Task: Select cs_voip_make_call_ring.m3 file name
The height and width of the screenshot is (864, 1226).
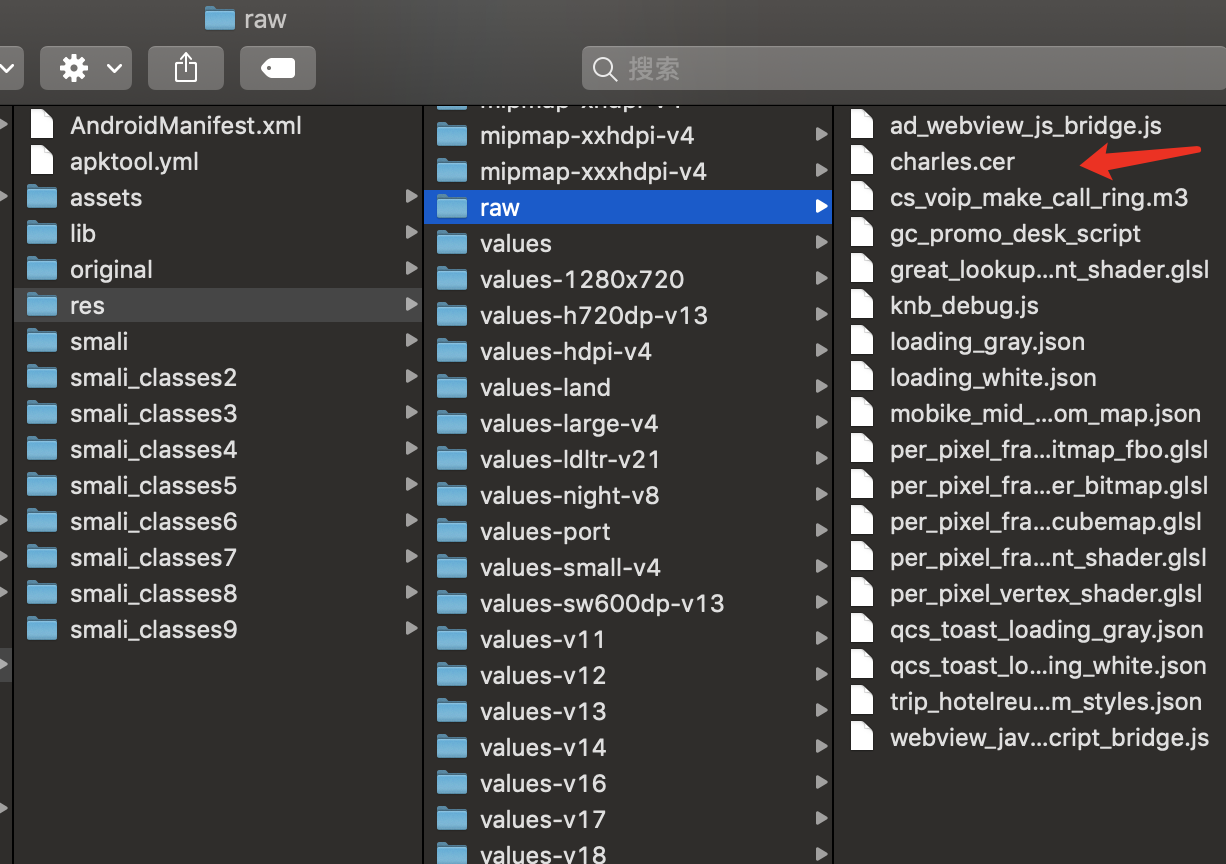Action: tap(1039, 197)
